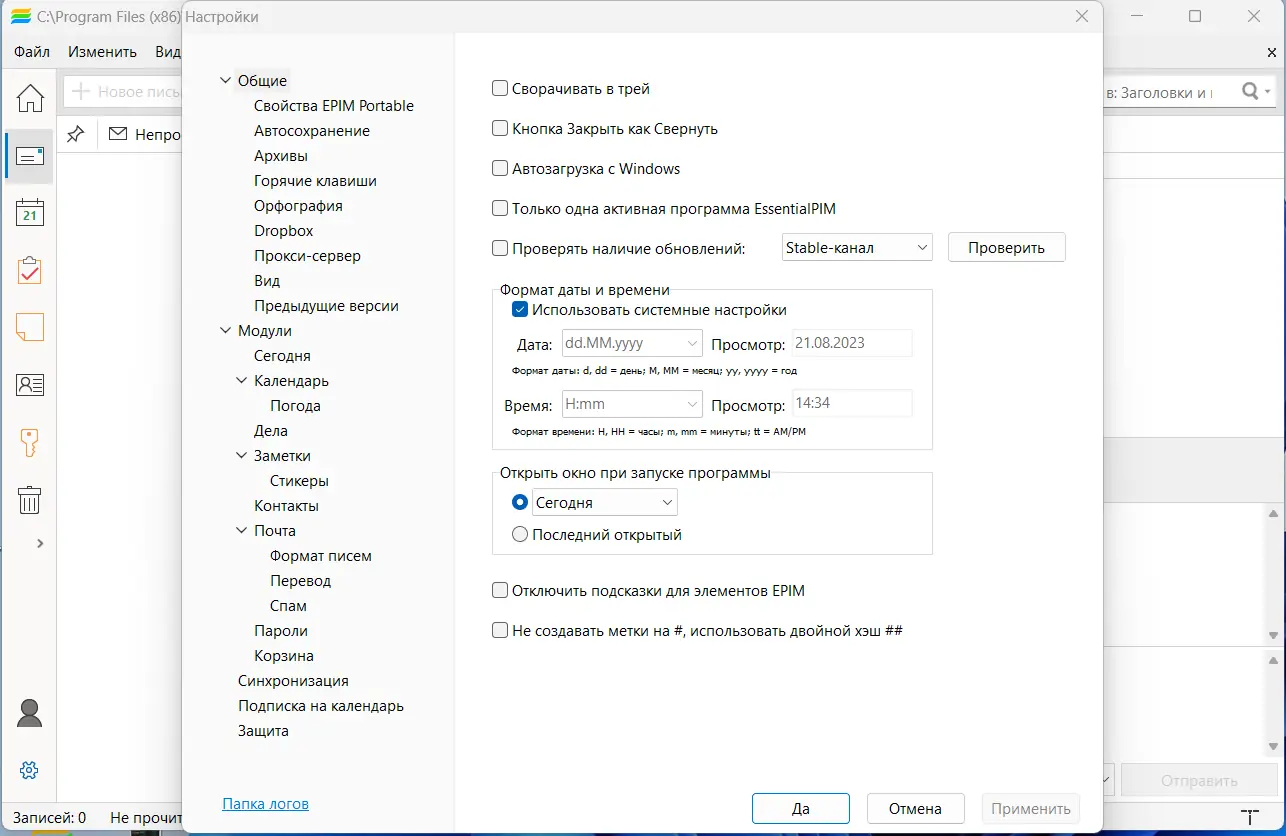This screenshot has height=836, width=1286.
Task: Collapse the Общие tree node chevron
Action: pos(225,81)
